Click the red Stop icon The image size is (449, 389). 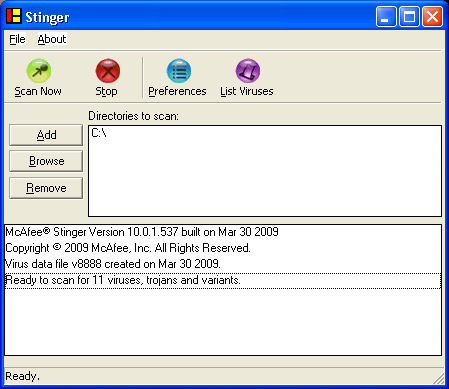(108, 71)
